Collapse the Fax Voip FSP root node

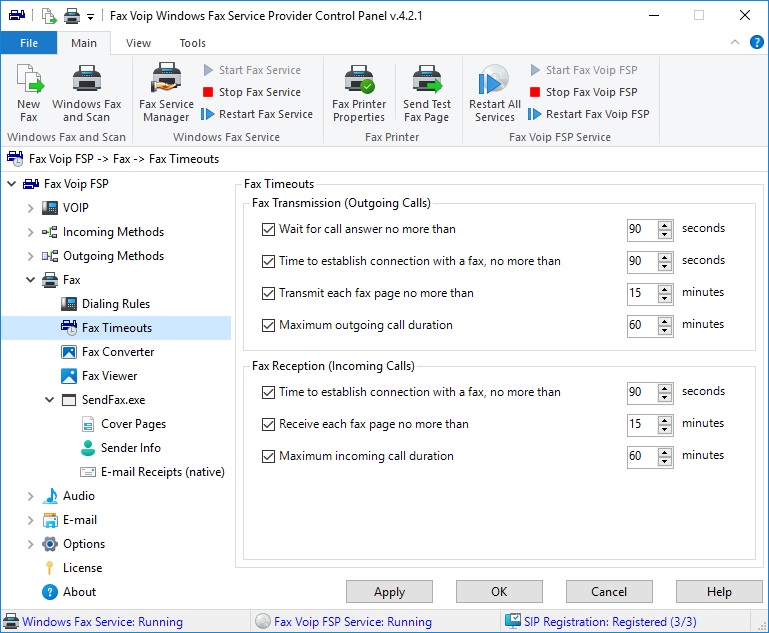[x=11, y=184]
